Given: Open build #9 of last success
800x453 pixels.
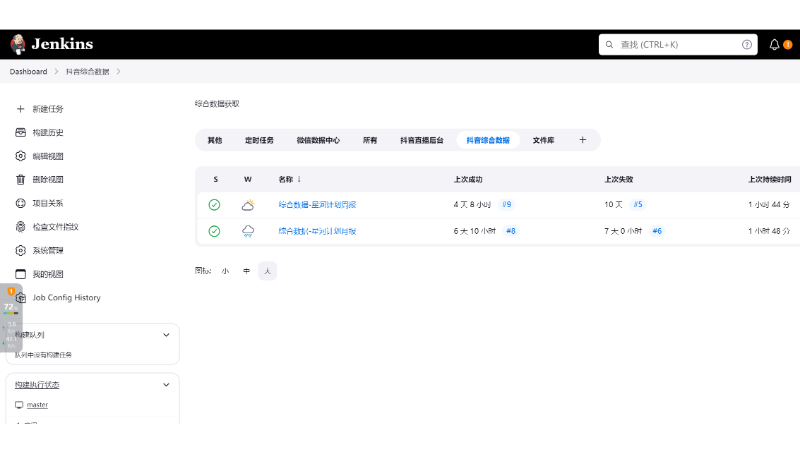Looking at the screenshot, I should tap(507, 204).
